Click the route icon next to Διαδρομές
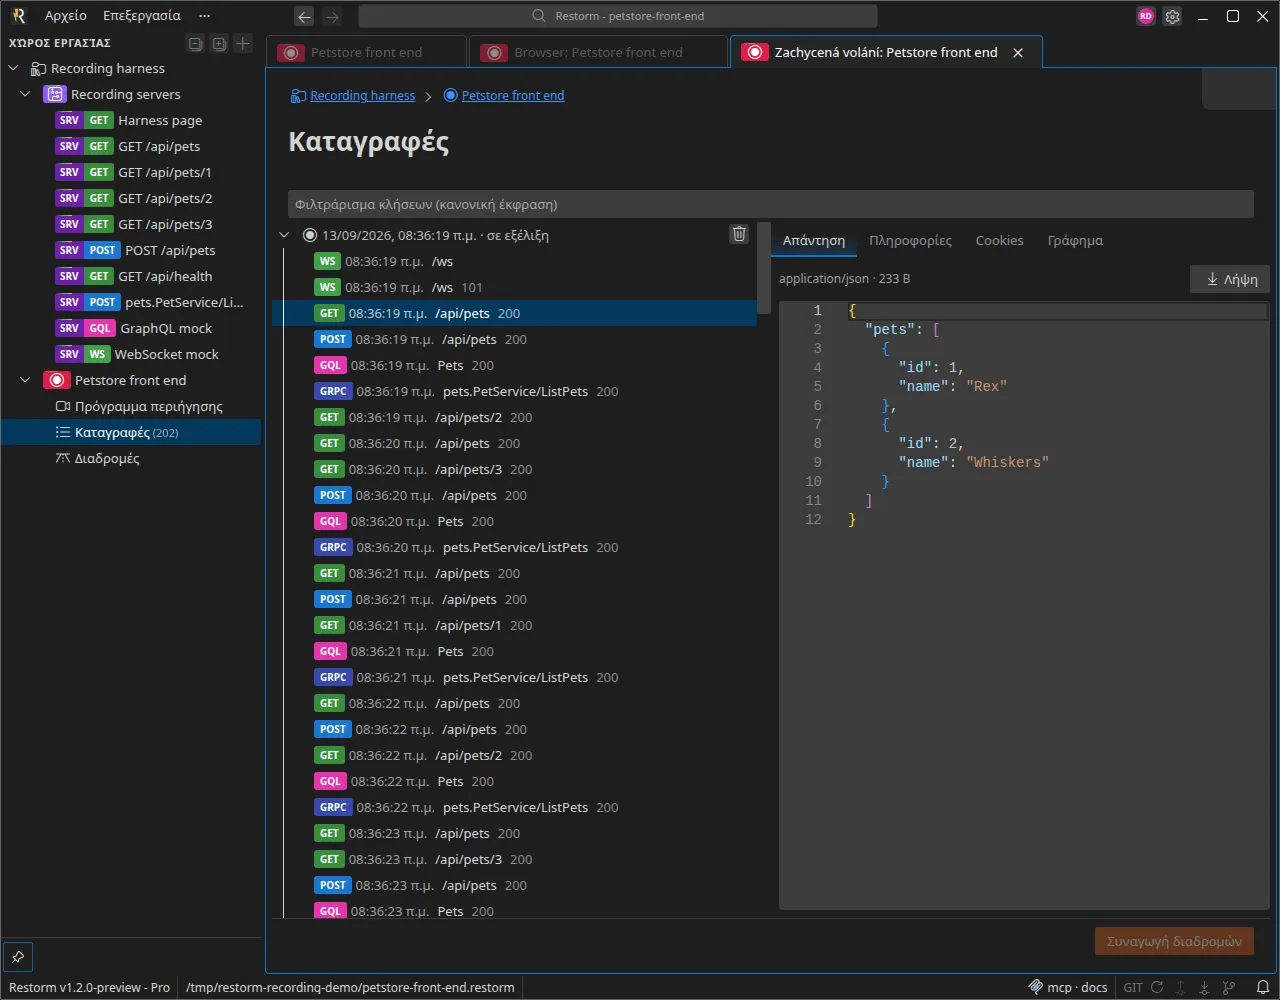This screenshot has height=1000, width=1280. pyautogui.click(x=63, y=459)
